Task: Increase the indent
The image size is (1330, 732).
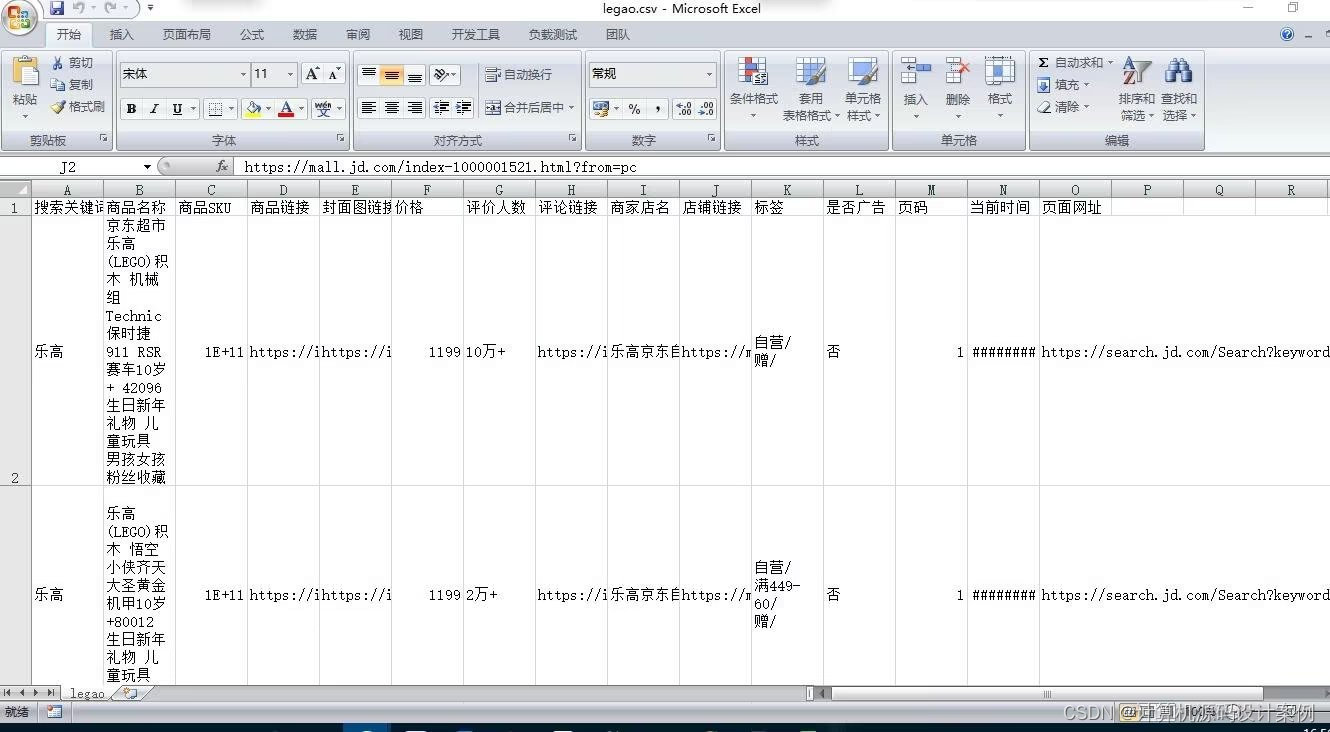Action: point(464,108)
